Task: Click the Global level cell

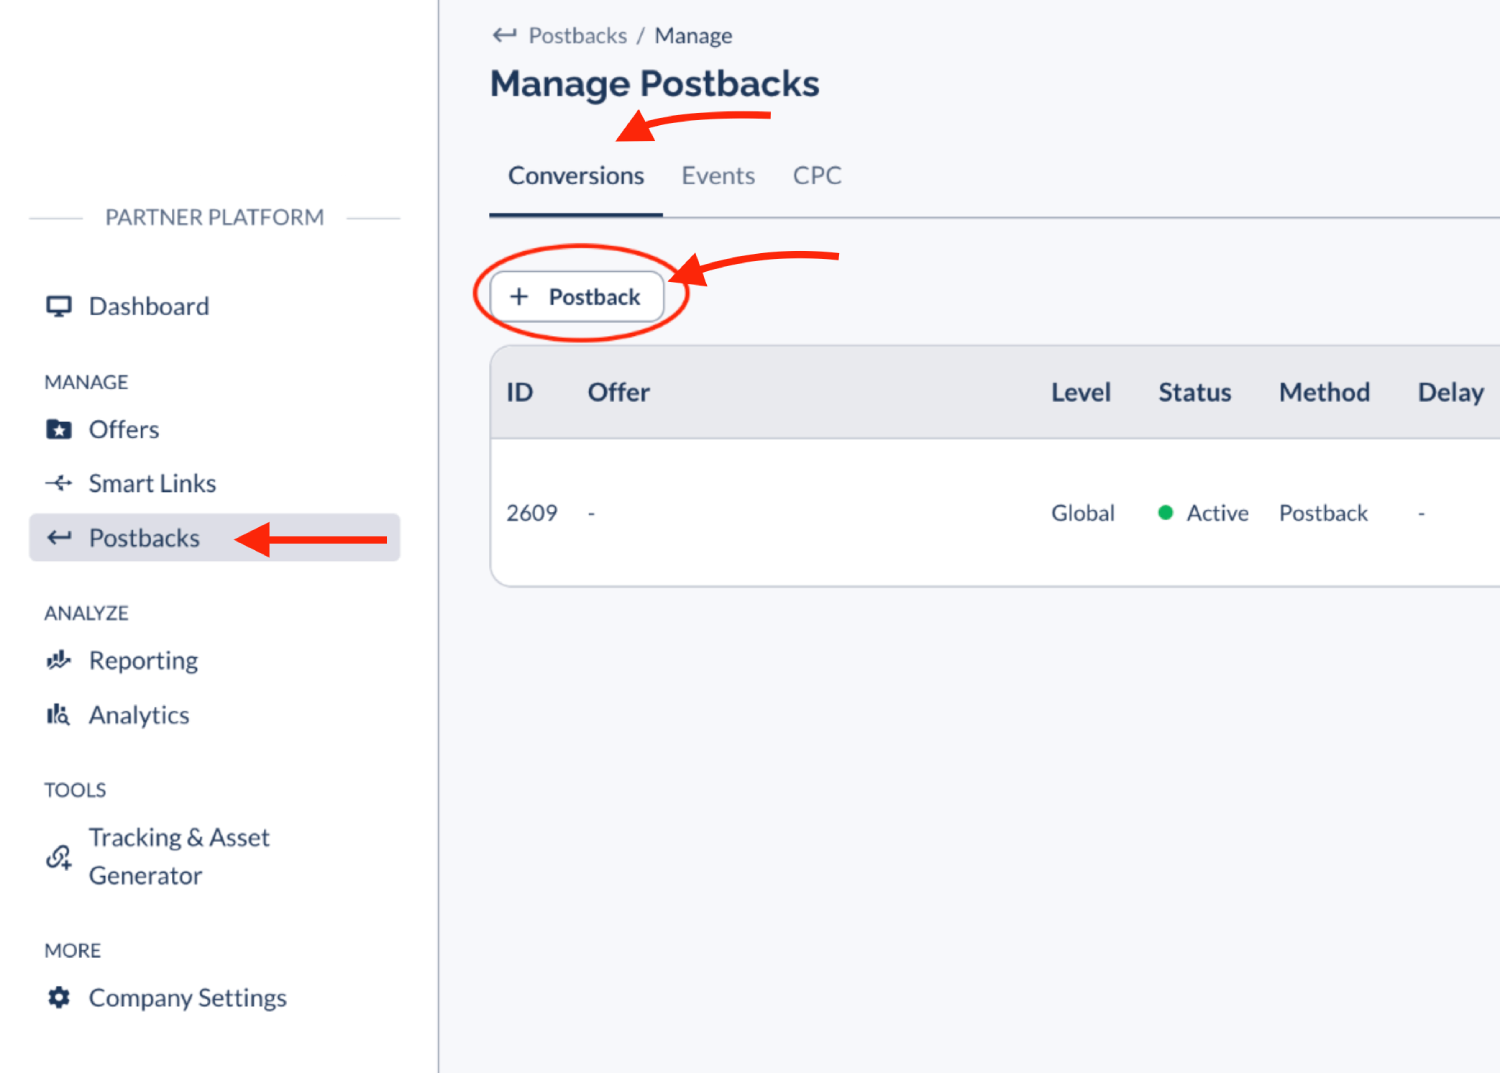Action: pos(1083,513)
